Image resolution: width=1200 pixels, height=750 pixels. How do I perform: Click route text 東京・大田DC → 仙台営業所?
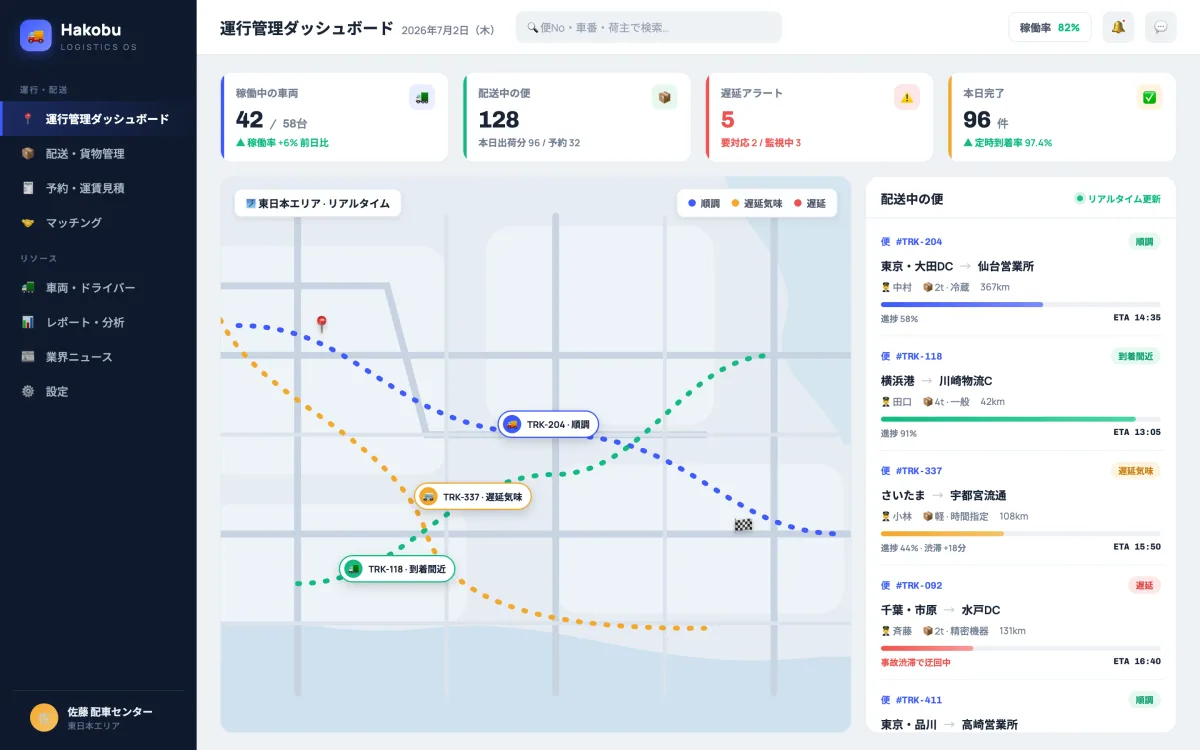[x=957, y=266]
